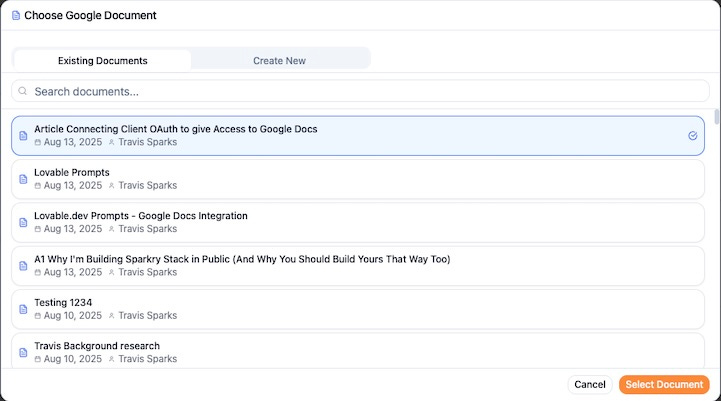The height and width of the screenshot is (401, 721).
Task: Click calendar icon on Testing 1234 row
Action: pyautogui.click(x=38, y=316)
